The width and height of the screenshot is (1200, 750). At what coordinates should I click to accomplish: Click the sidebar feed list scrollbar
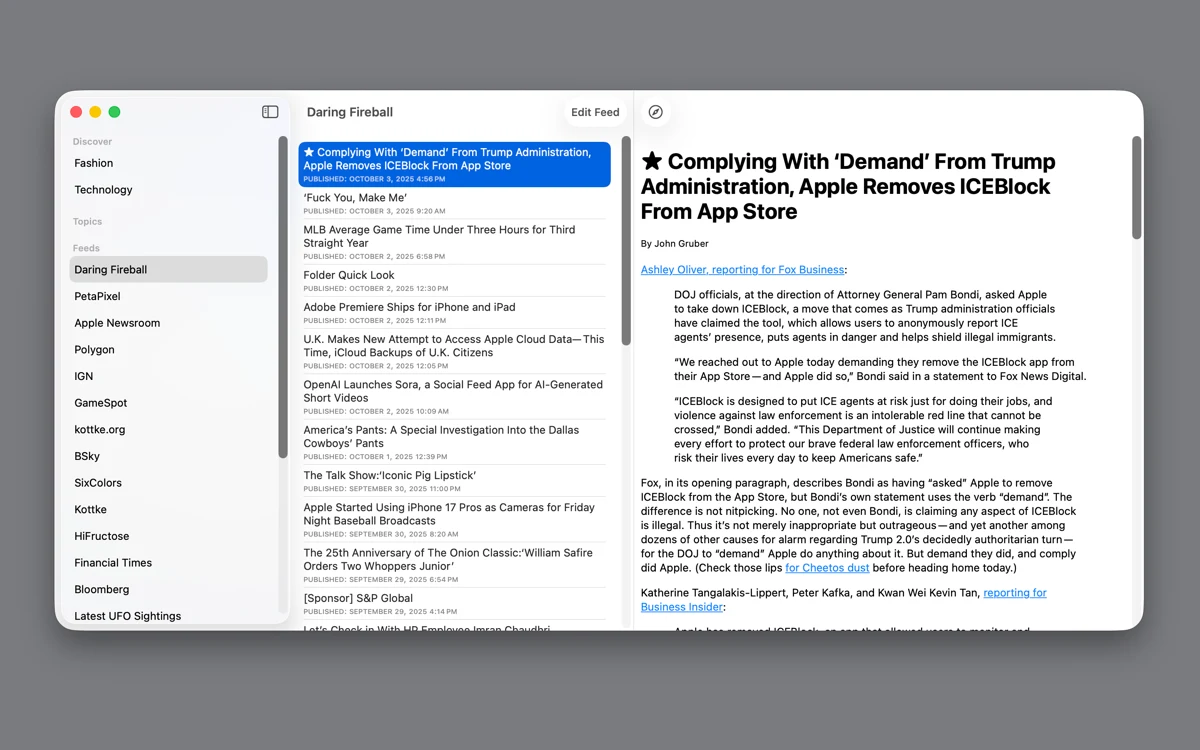(x=283, y=297)
